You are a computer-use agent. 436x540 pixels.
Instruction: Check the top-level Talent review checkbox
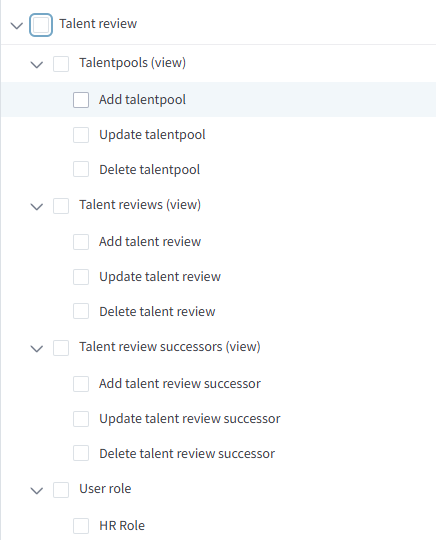tap(41, 25)
